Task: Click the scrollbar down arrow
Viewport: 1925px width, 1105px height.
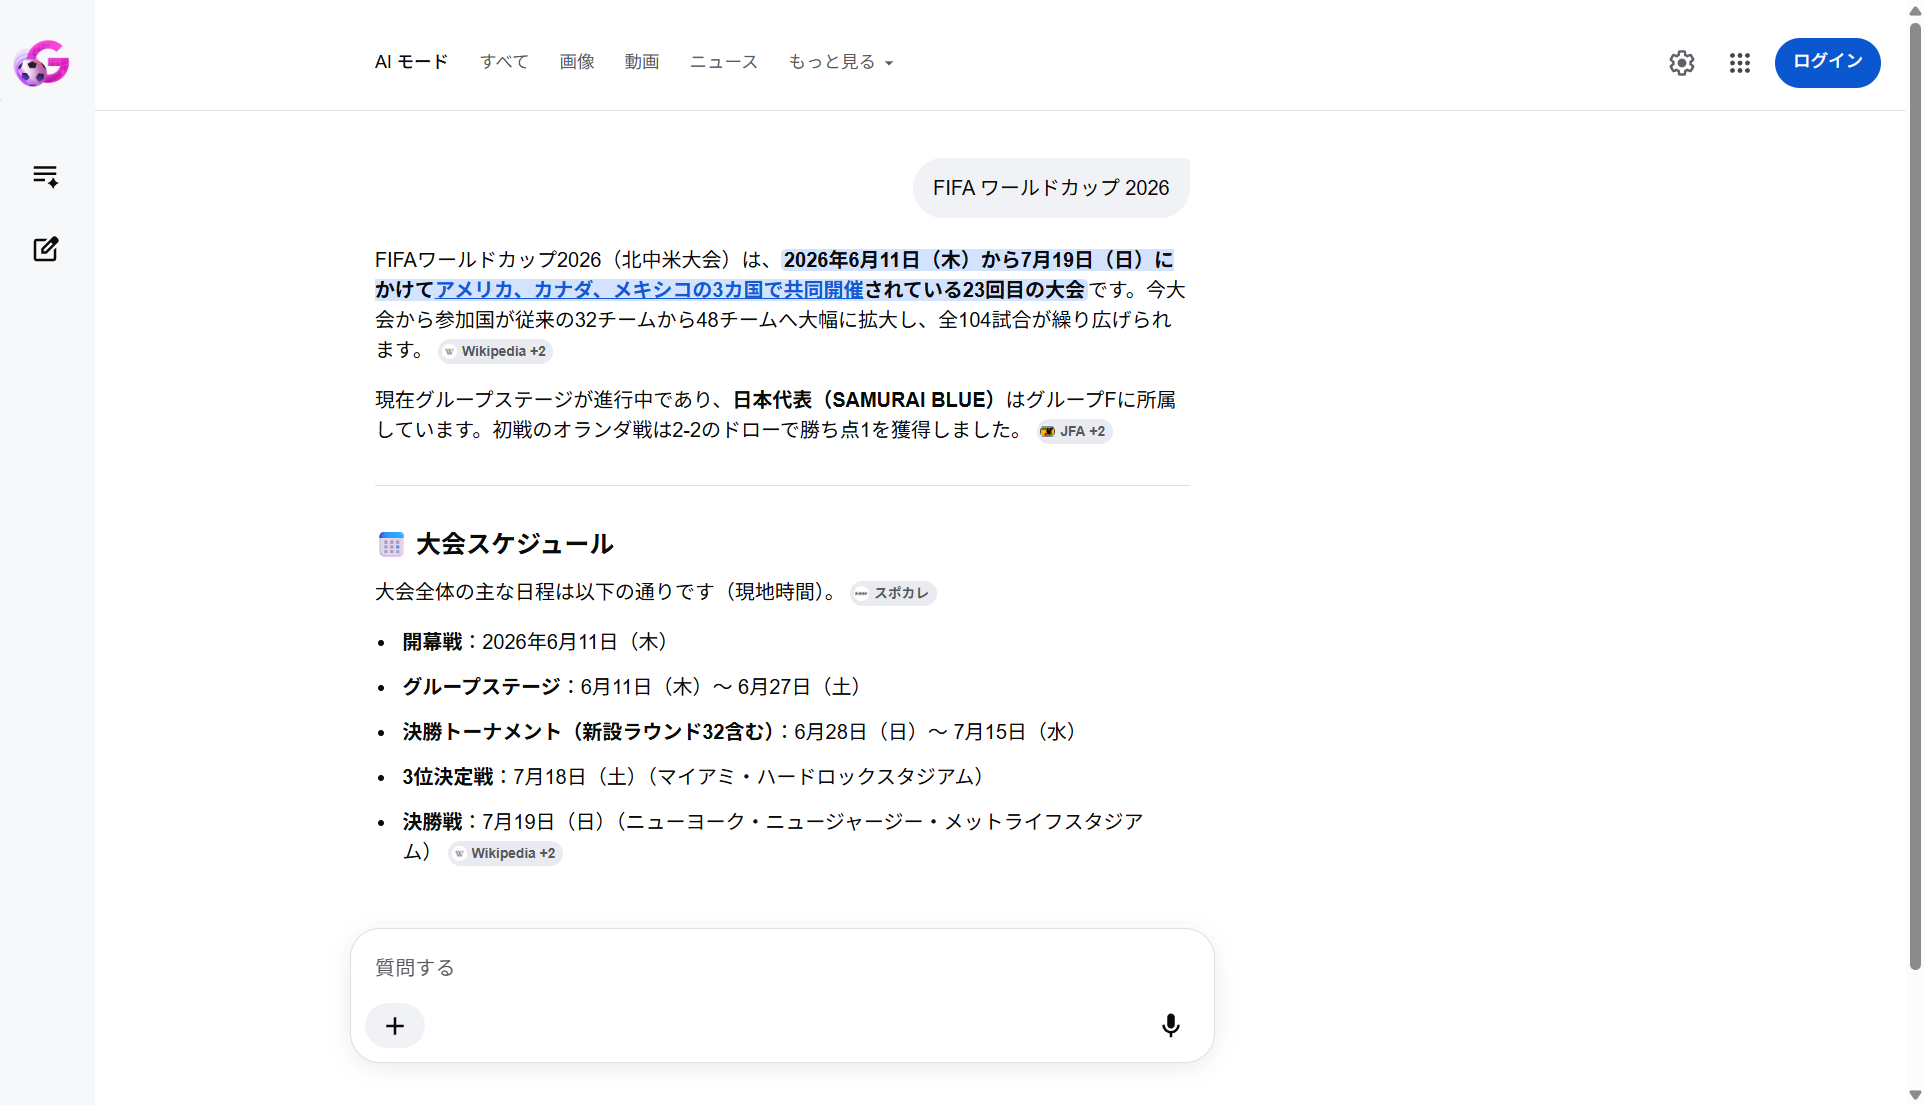Action: pos(1915,1095)
